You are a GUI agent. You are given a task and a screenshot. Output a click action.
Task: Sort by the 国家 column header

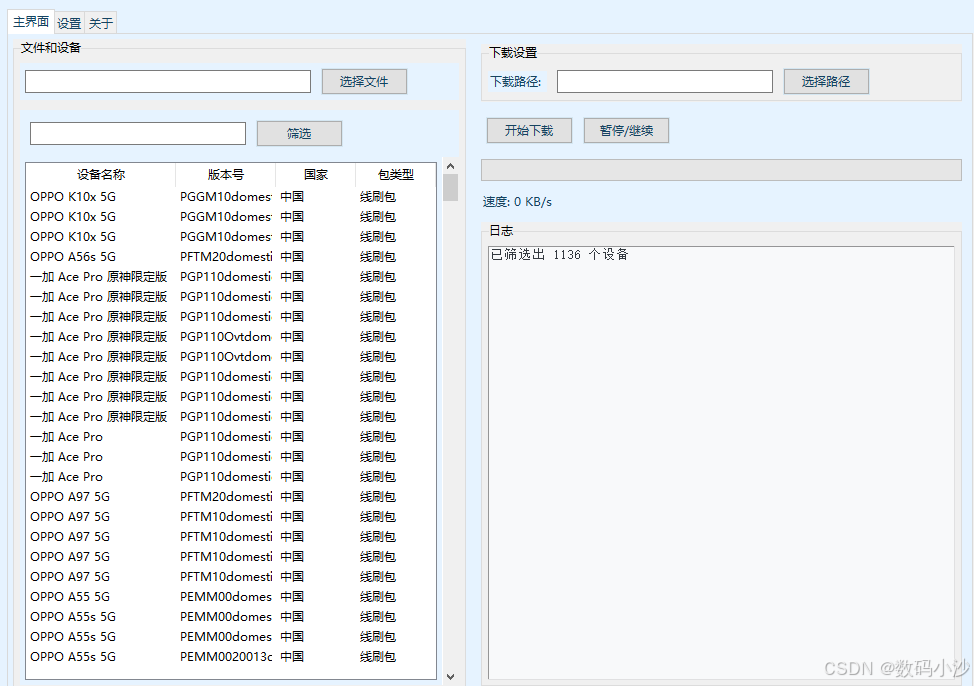(x=316, y=175)
